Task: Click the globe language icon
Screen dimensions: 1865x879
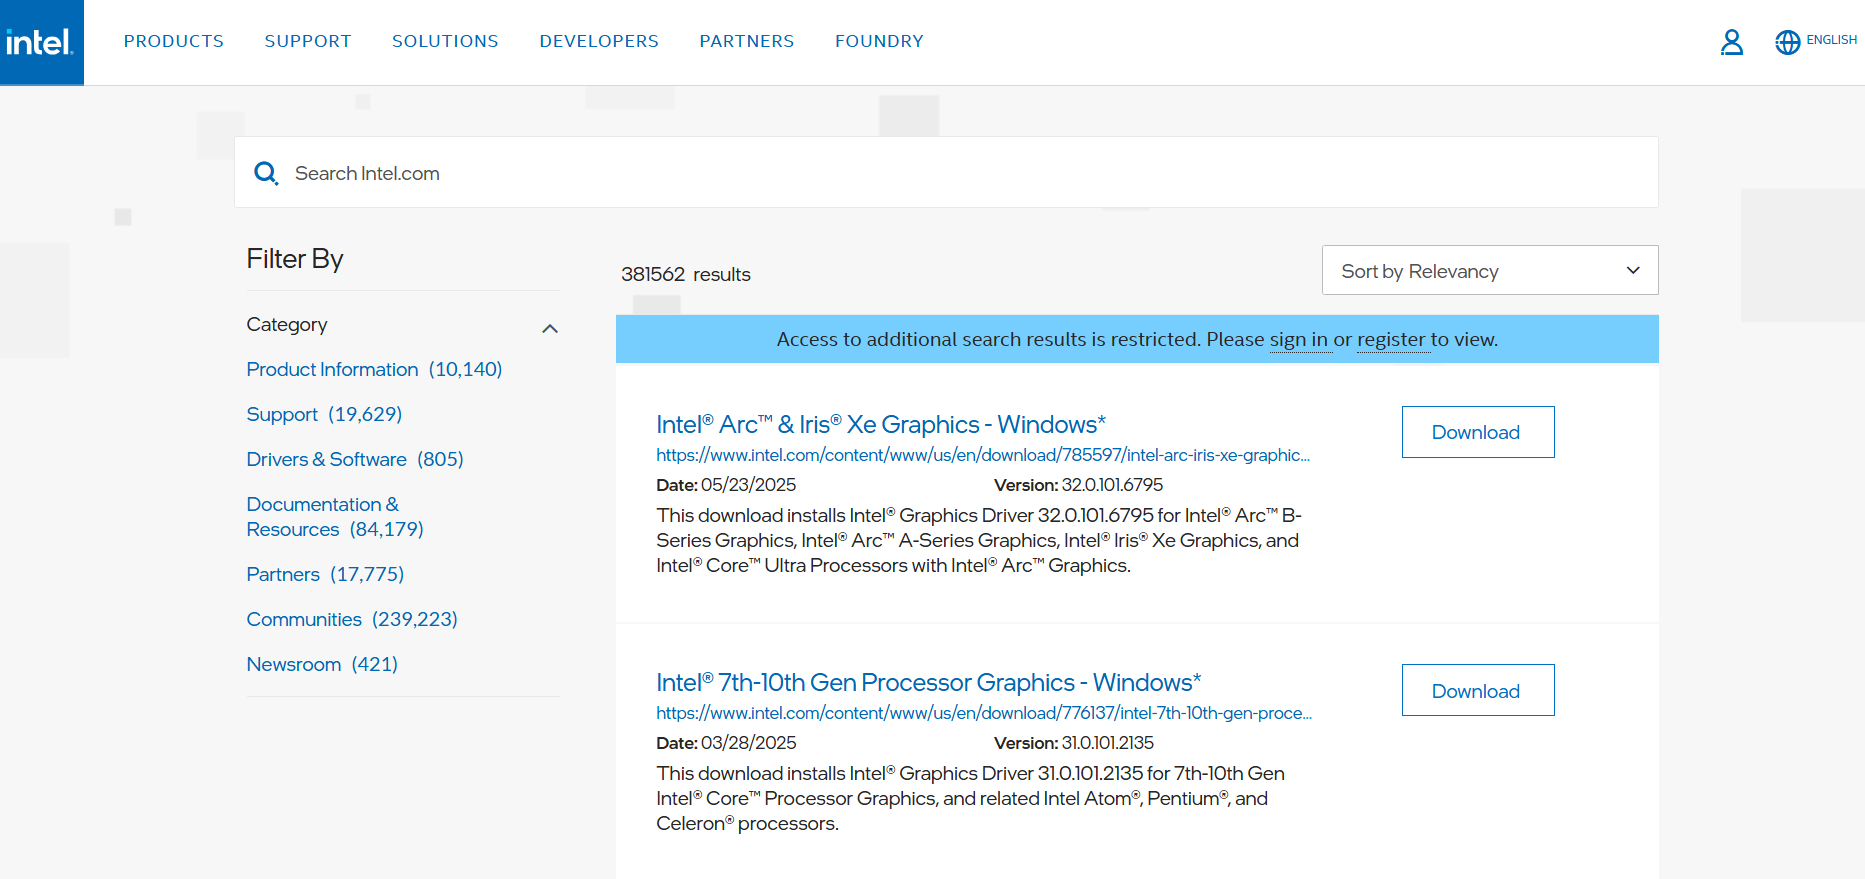Action: click(1787, 42)
